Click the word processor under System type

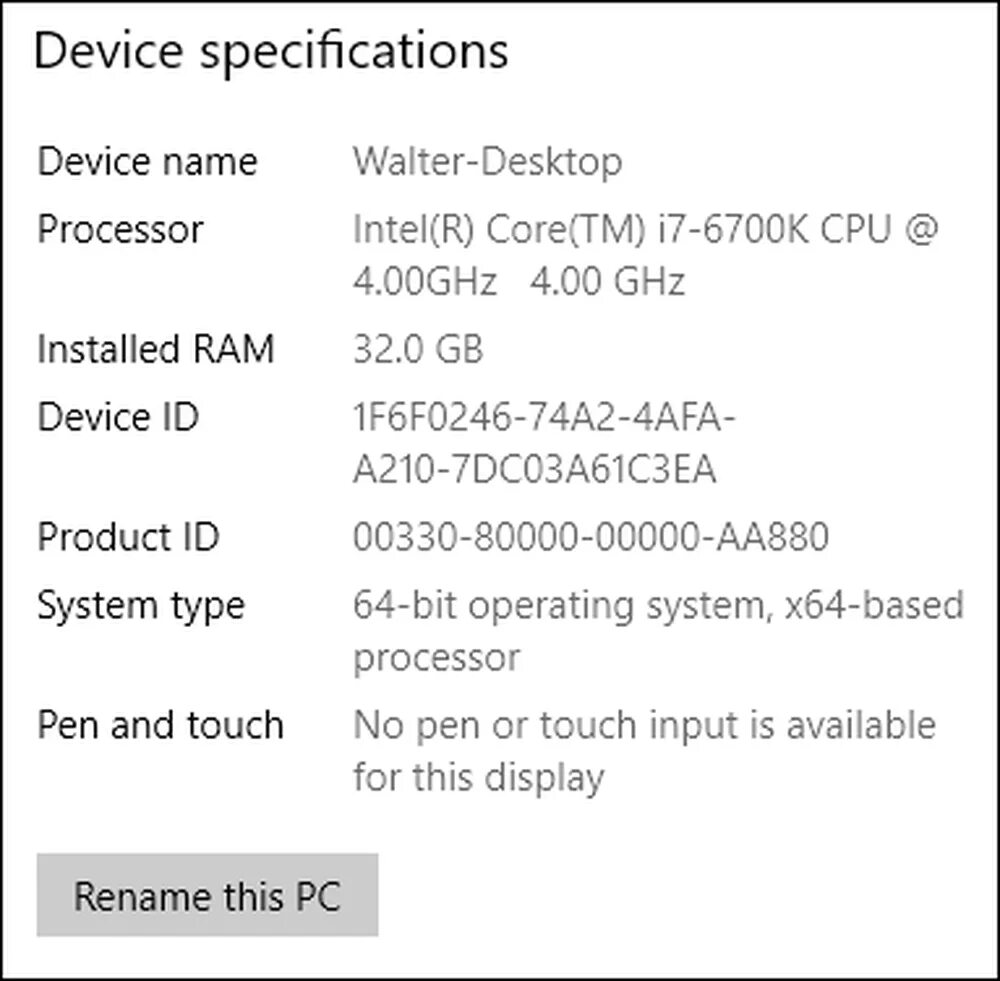coord(436,658)
